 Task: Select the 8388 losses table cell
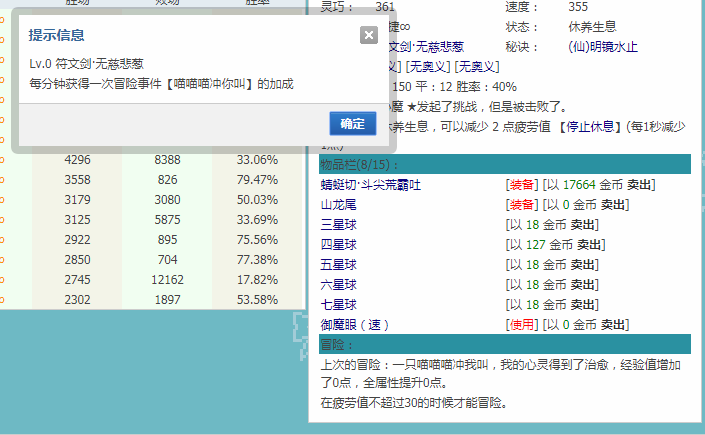click(167, 160)
